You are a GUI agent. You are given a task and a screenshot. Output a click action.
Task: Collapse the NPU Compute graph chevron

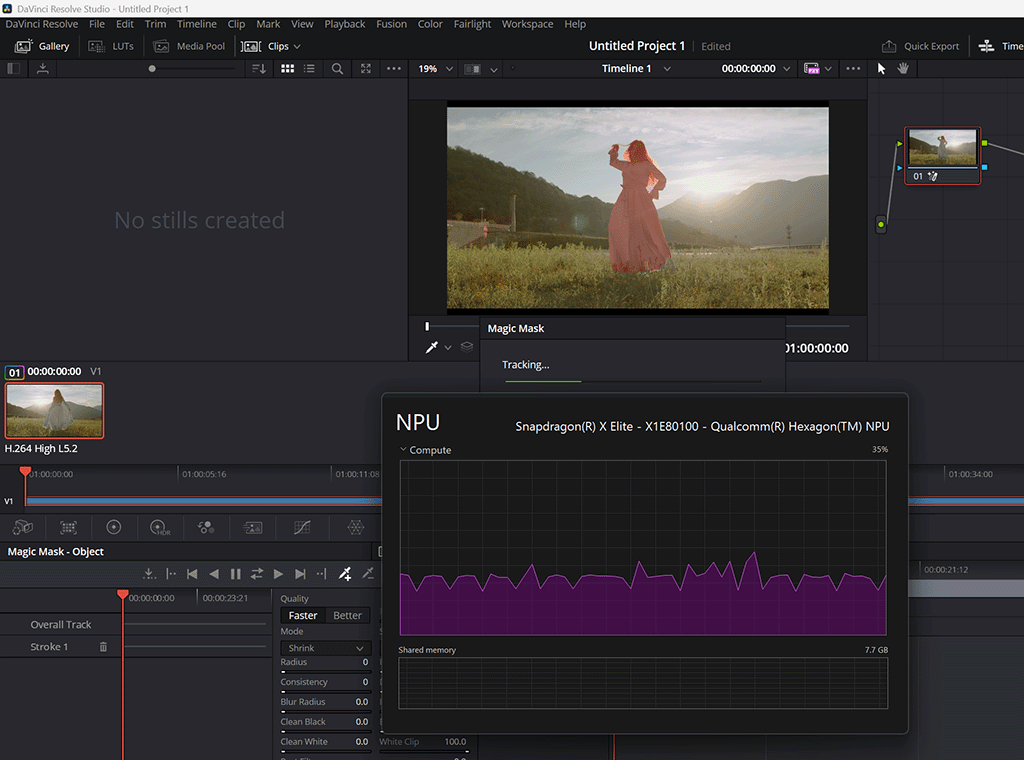click(403, 449)
